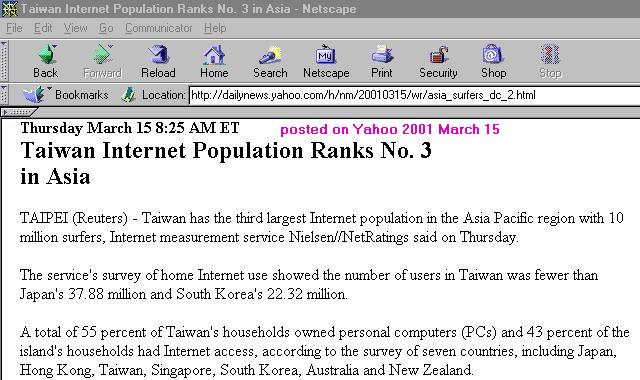Open the Bookmarks dropdown

[66, 95]
